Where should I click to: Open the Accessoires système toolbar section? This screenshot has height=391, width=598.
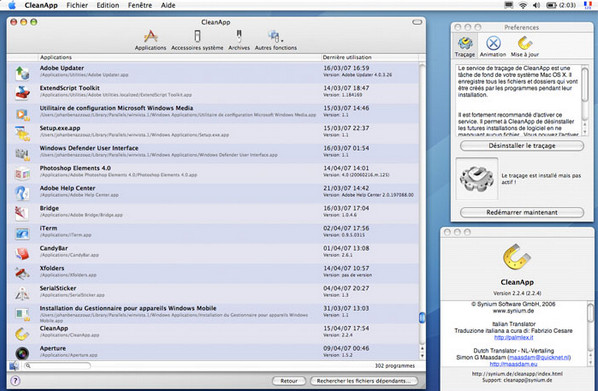(197, 40)
